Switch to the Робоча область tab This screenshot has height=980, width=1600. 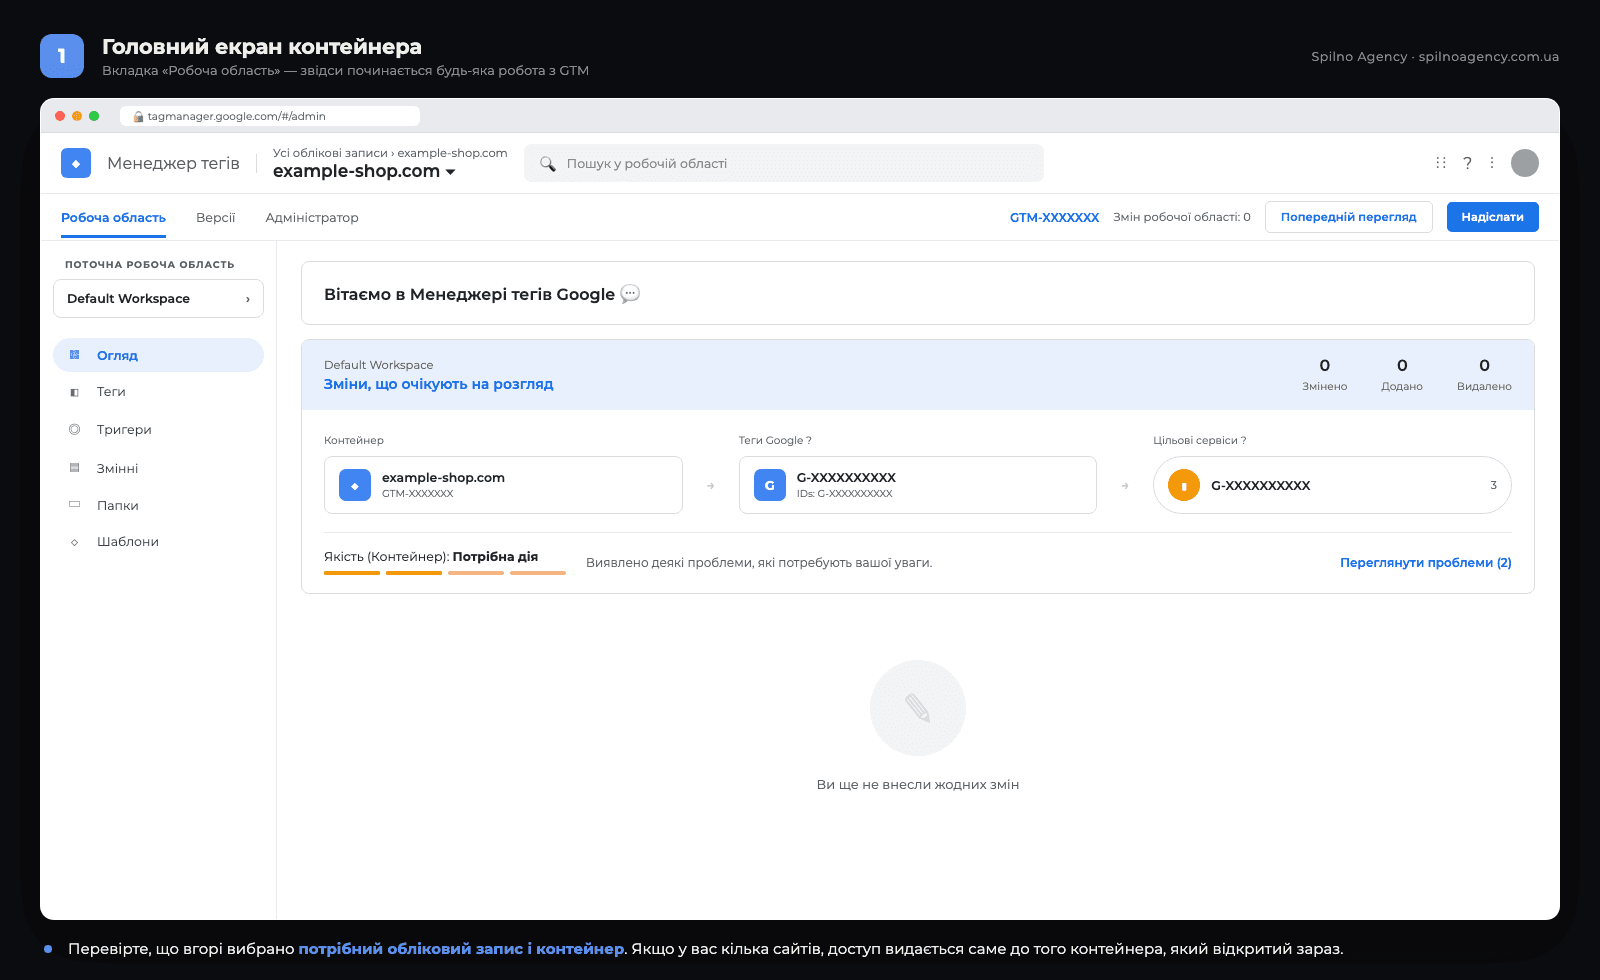pos(113,217)
